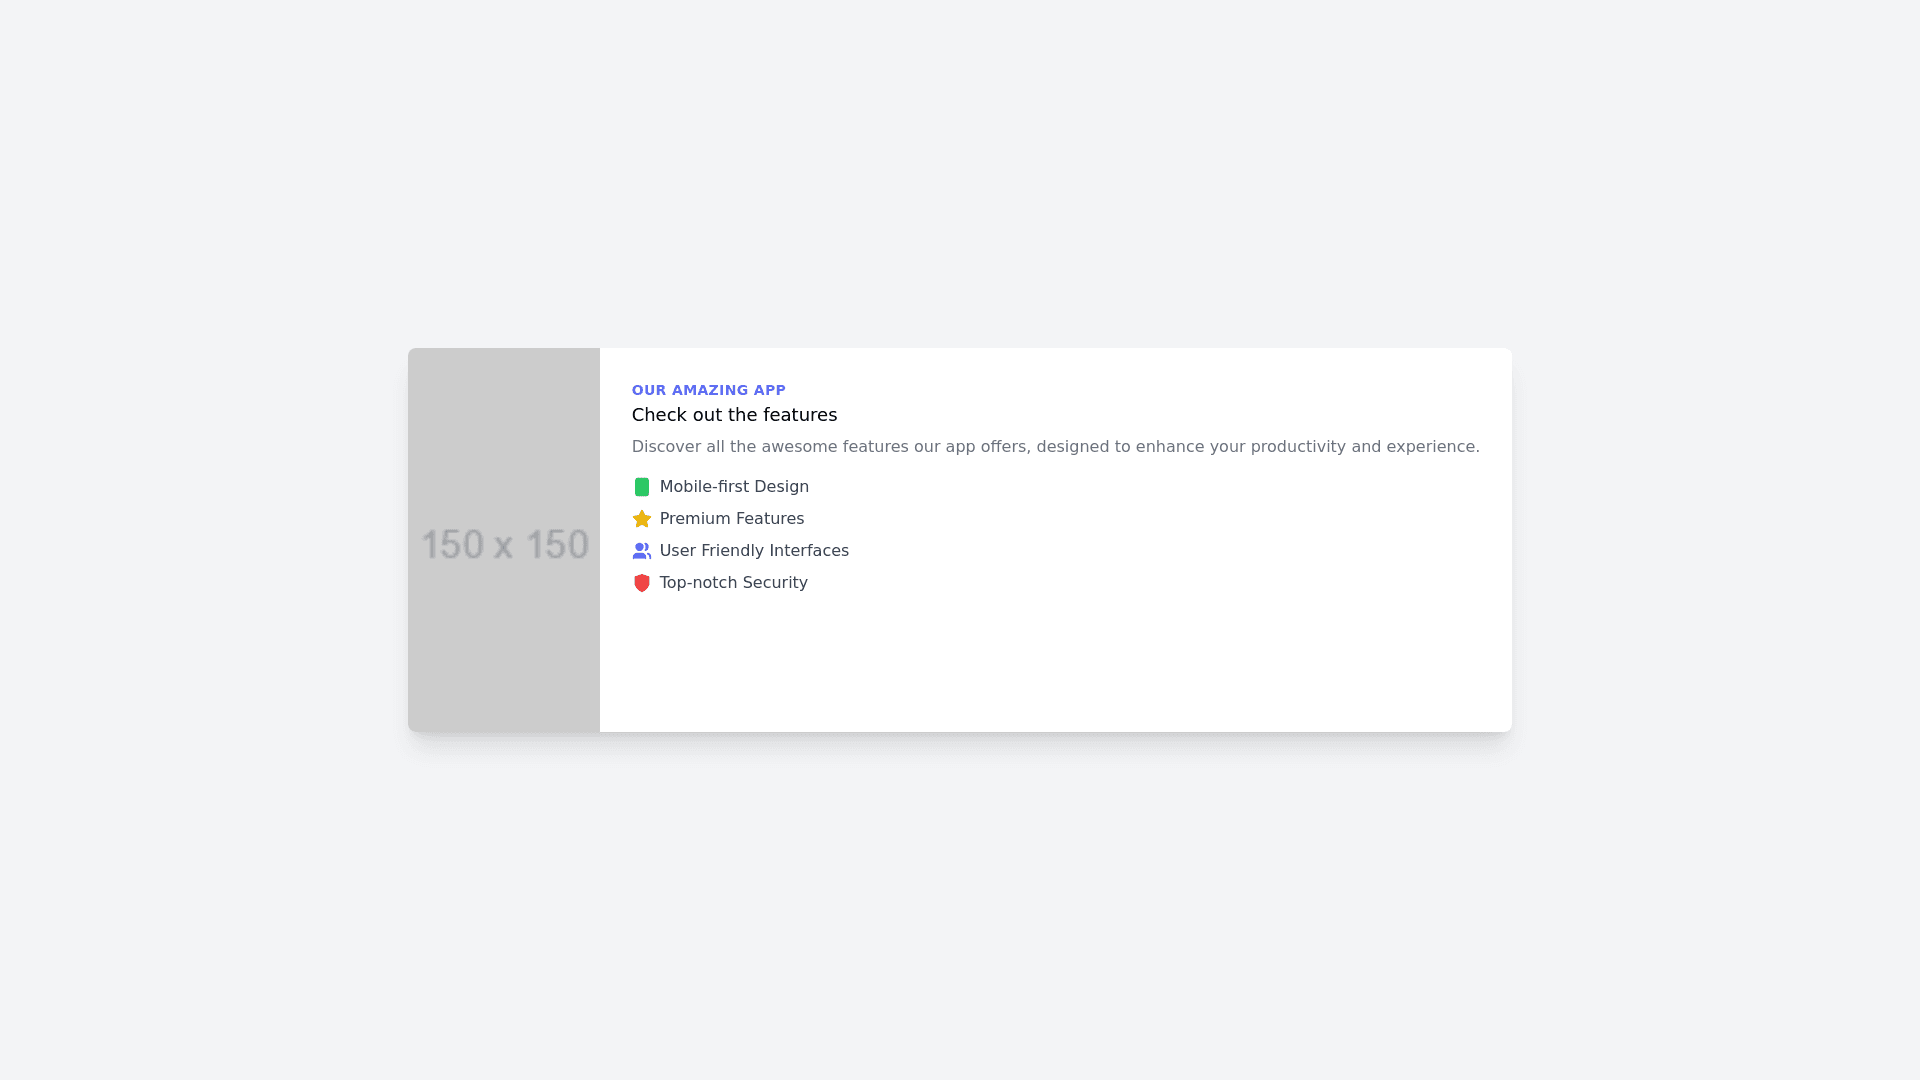Click the word 'offers' in the description
1920x1080 pixels.
1005,447
